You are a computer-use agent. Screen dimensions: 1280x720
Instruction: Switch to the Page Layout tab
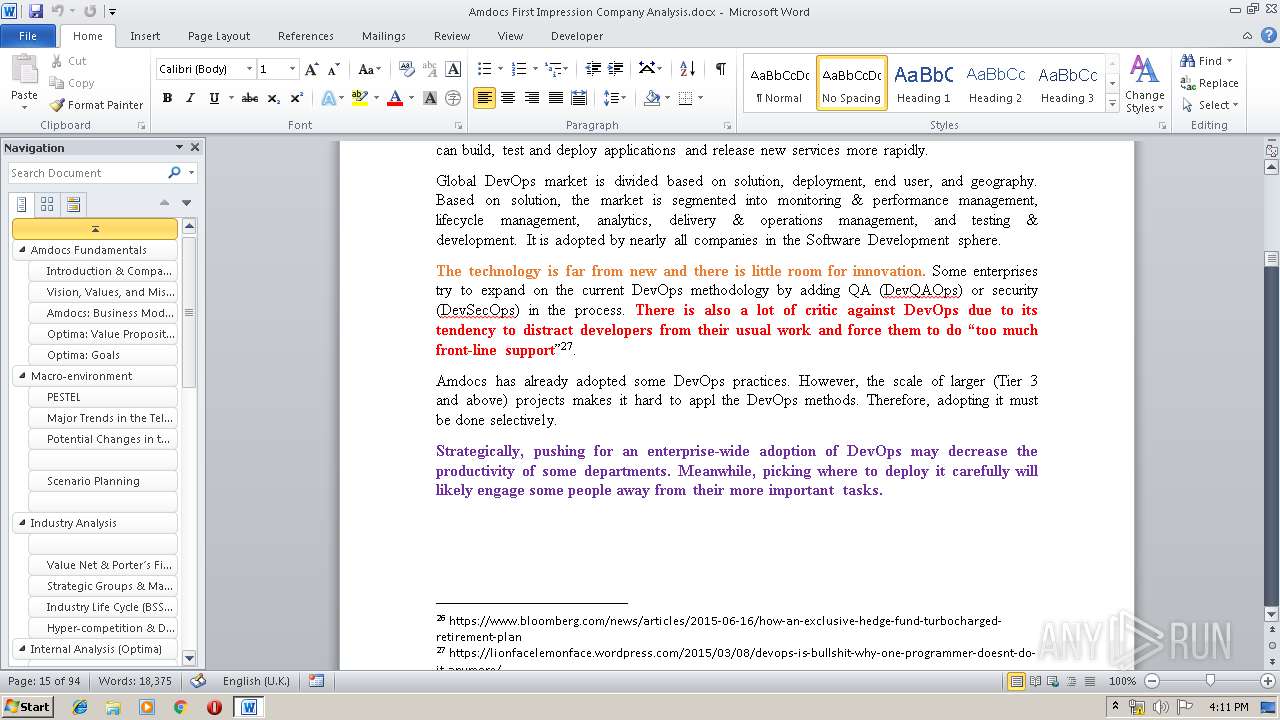pos(219,36)
